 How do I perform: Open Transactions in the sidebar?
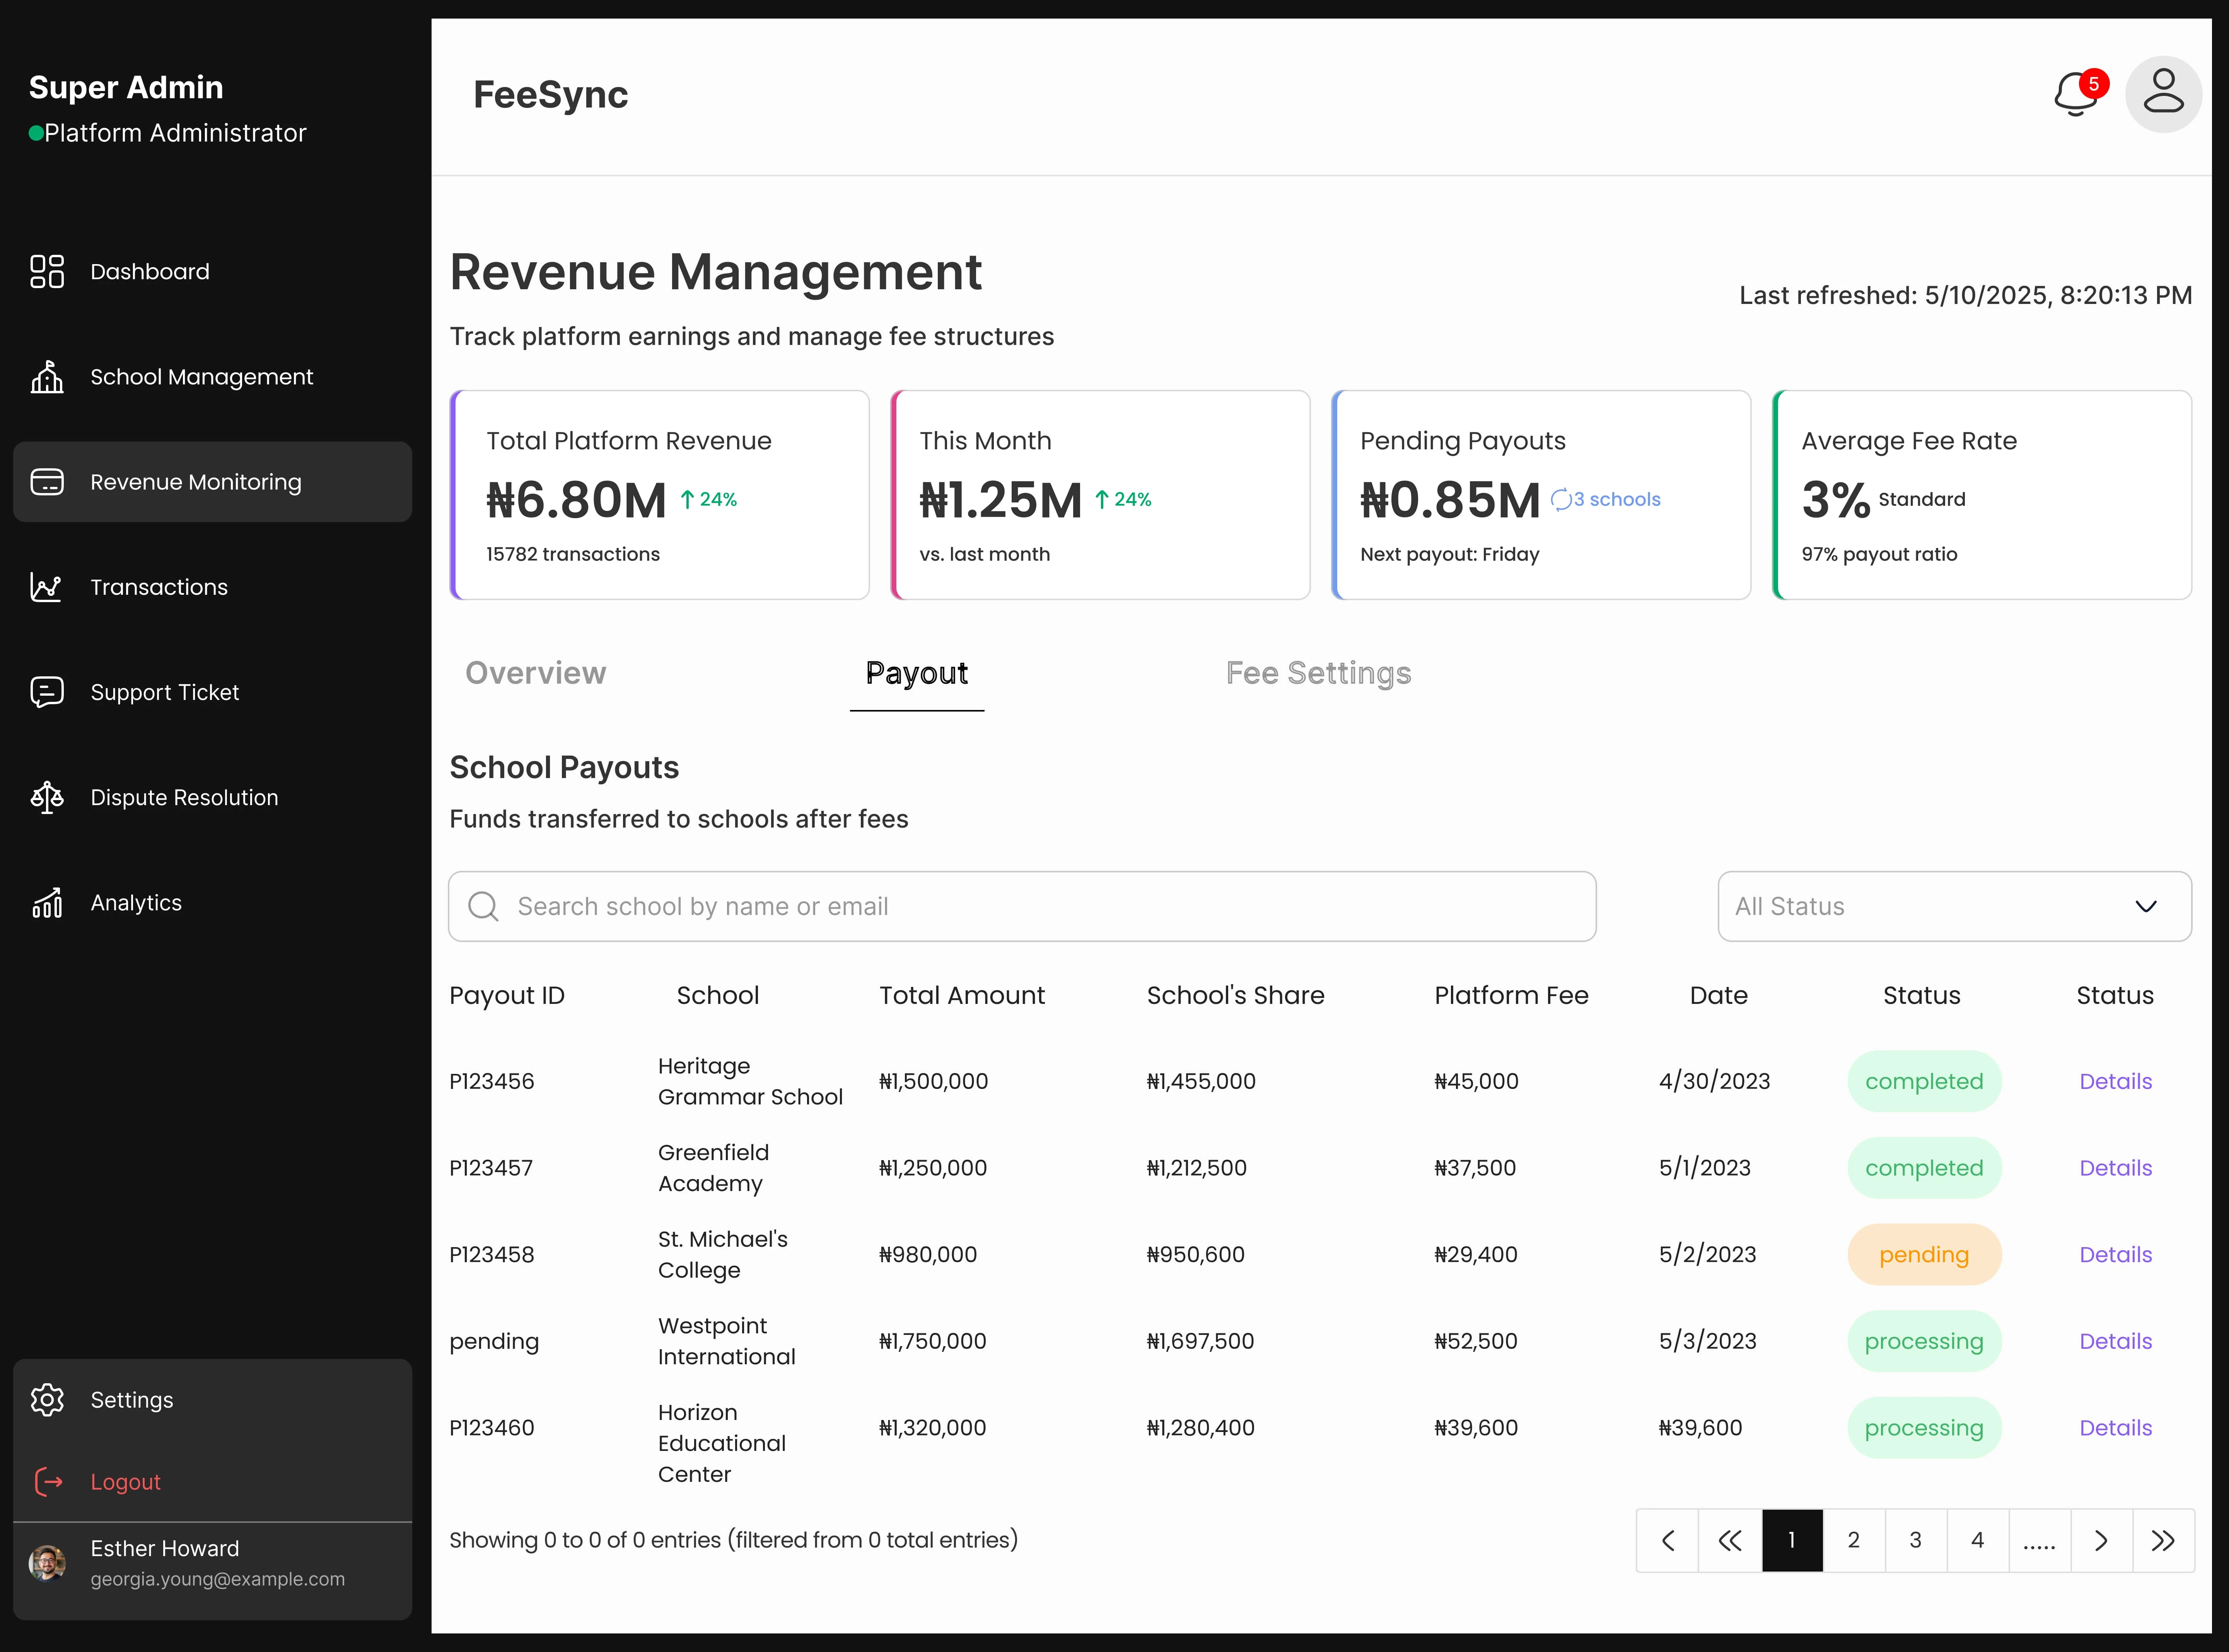coord(212,587)
